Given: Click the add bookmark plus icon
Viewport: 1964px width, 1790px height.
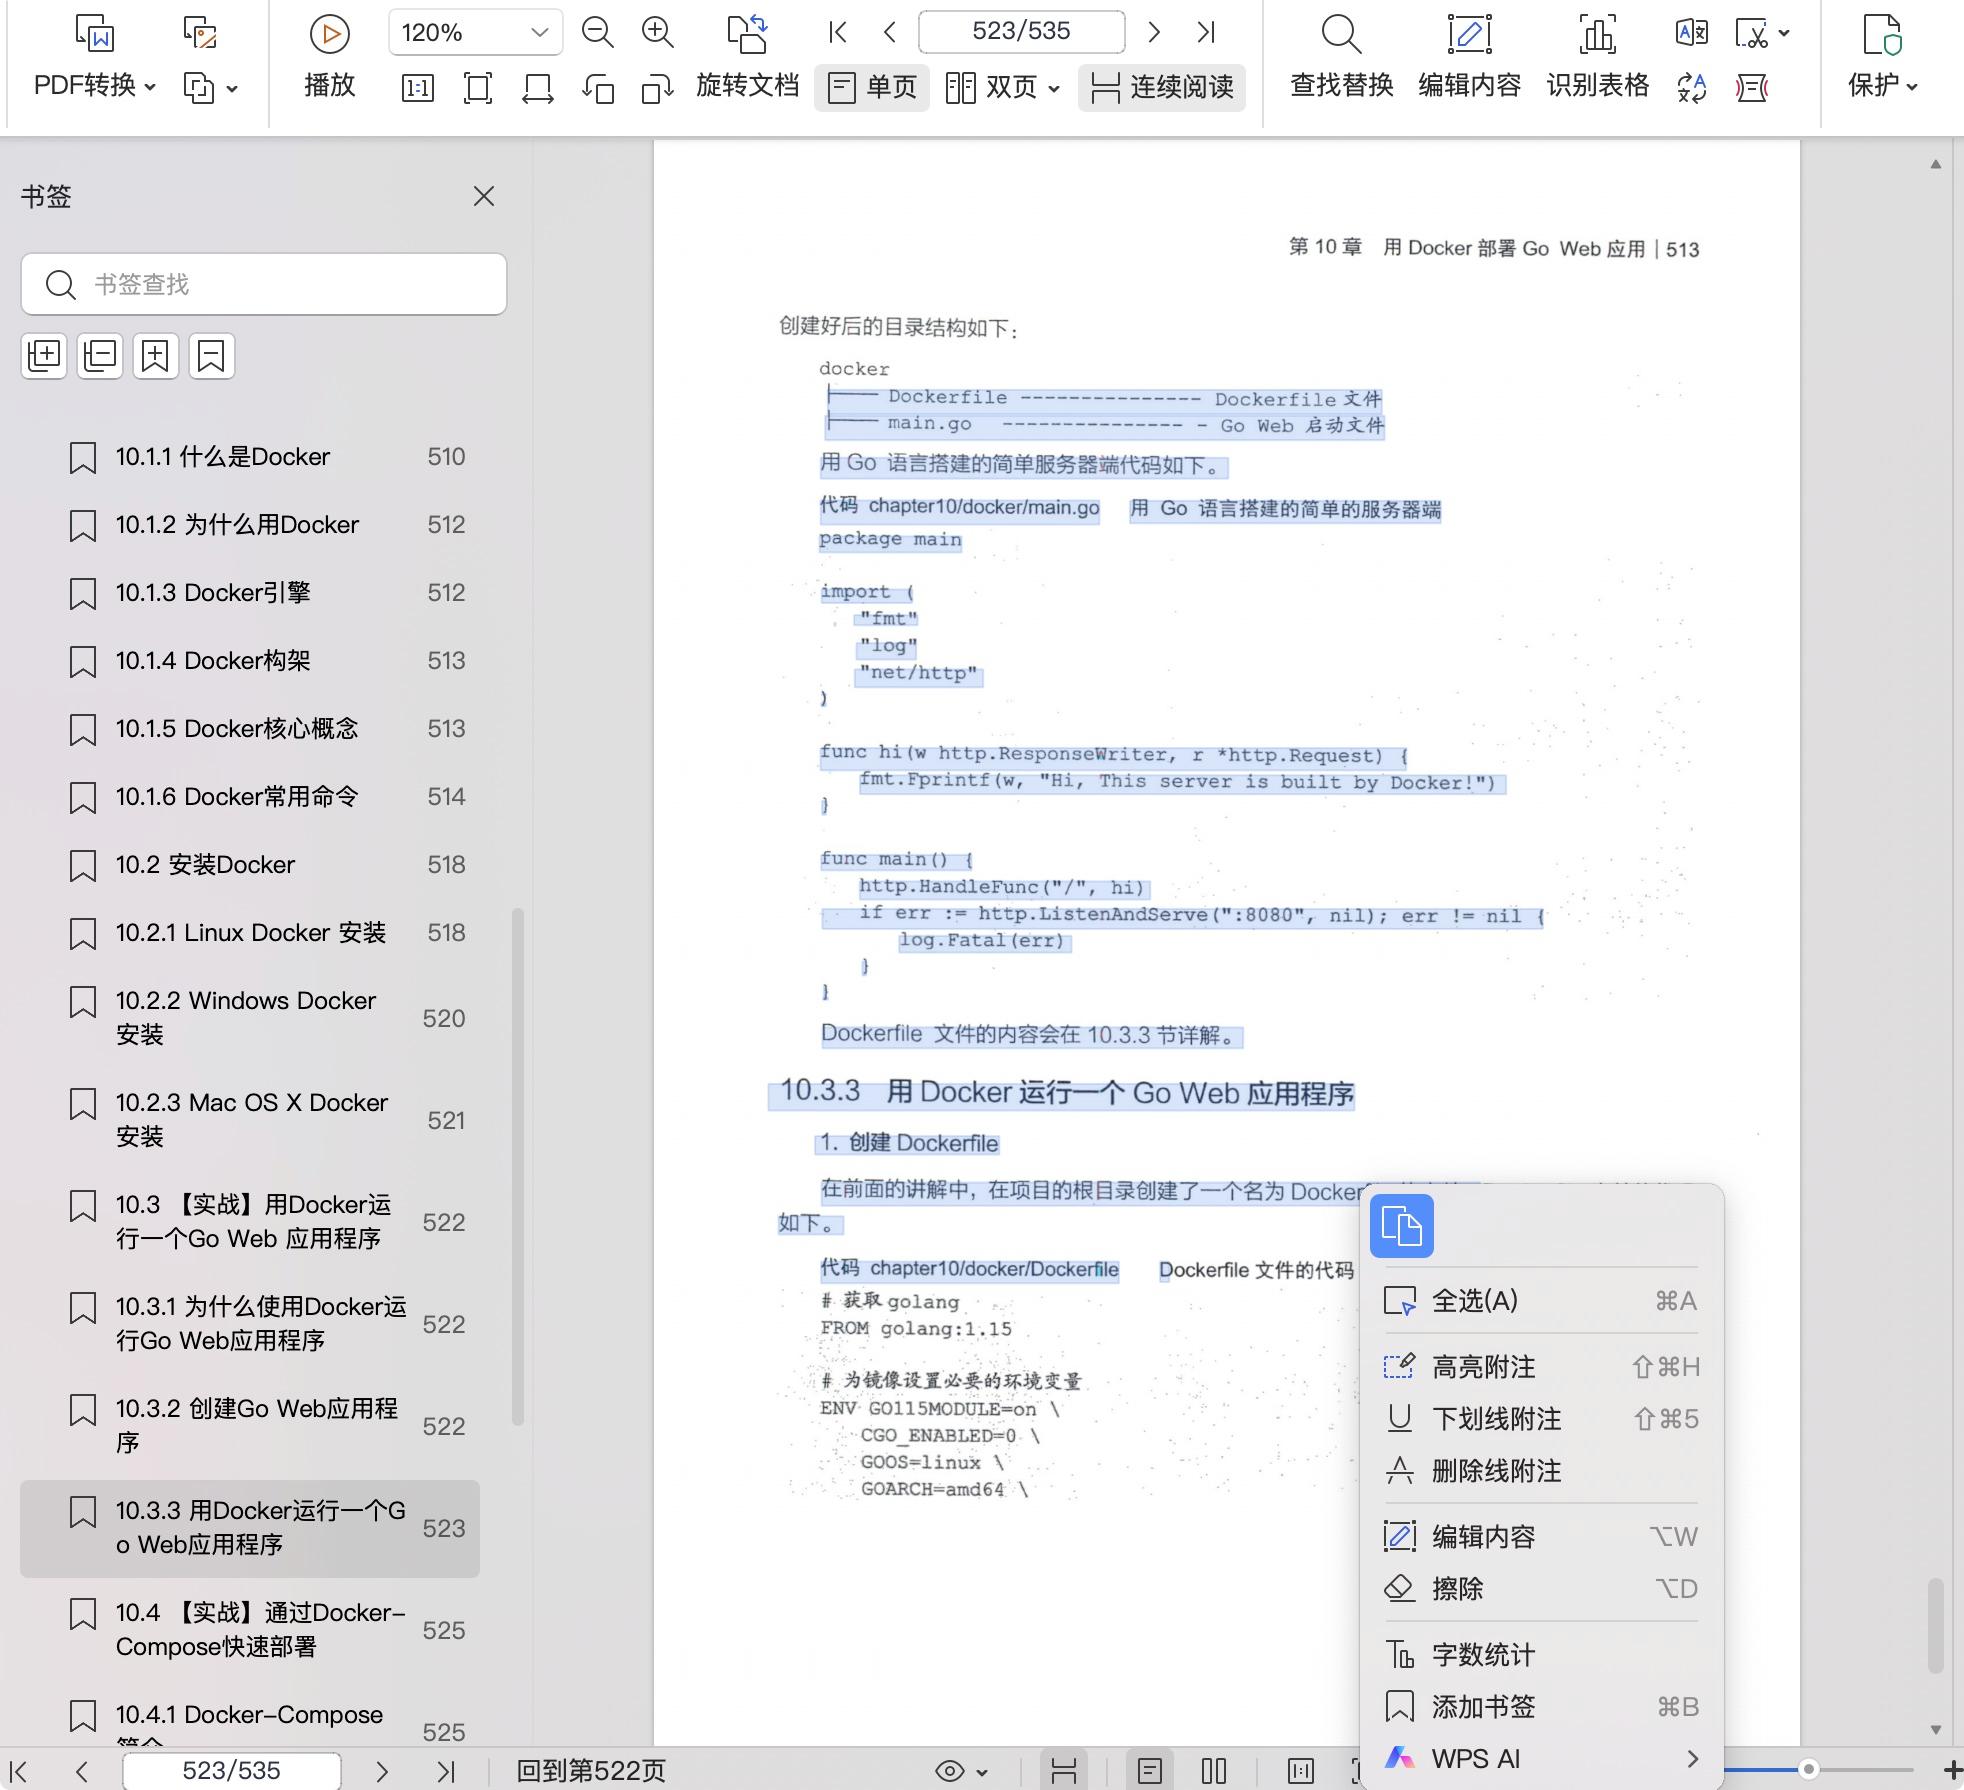Looking at the screenshot, I should (x=155, y=355).
